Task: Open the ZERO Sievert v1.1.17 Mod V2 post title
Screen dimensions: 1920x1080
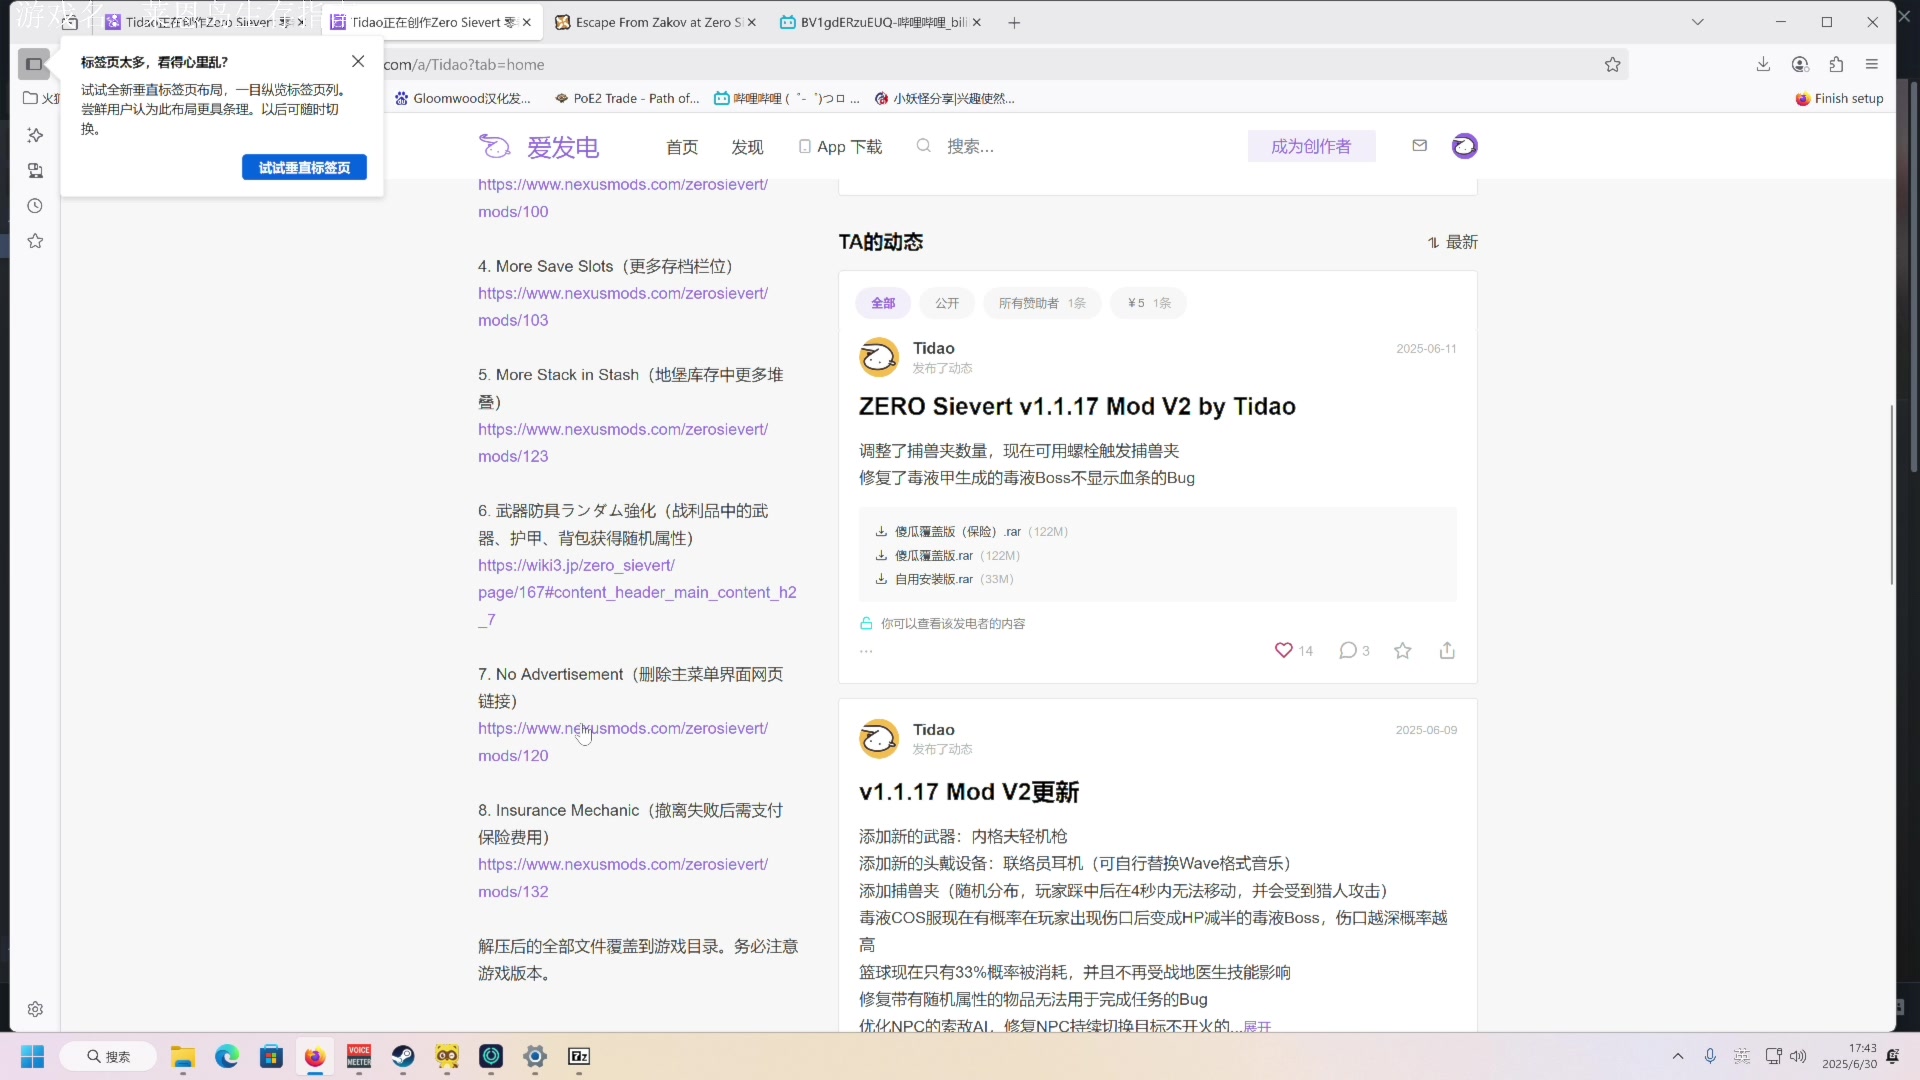Action: 1077,406
